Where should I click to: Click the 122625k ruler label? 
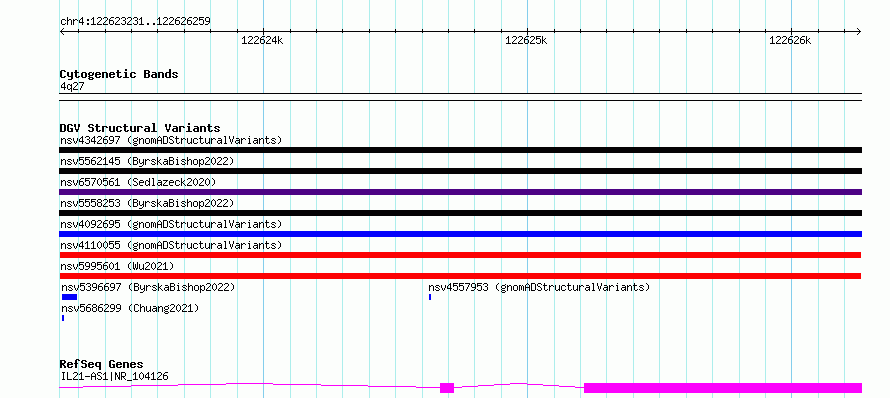click(x=526, y=40)
